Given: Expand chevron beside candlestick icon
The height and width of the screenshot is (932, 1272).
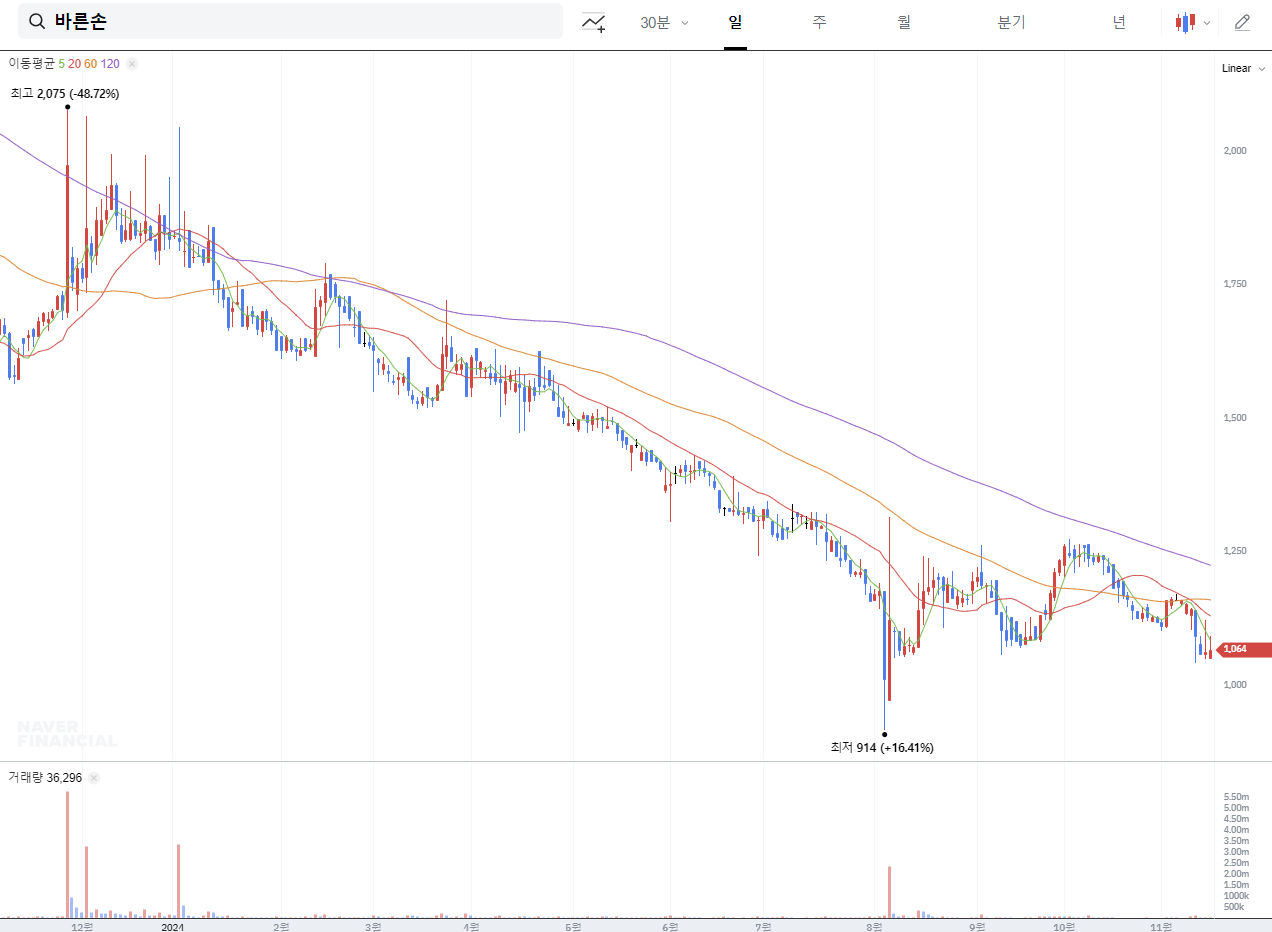Looking at the screenshot, I should coord(1207,23).
